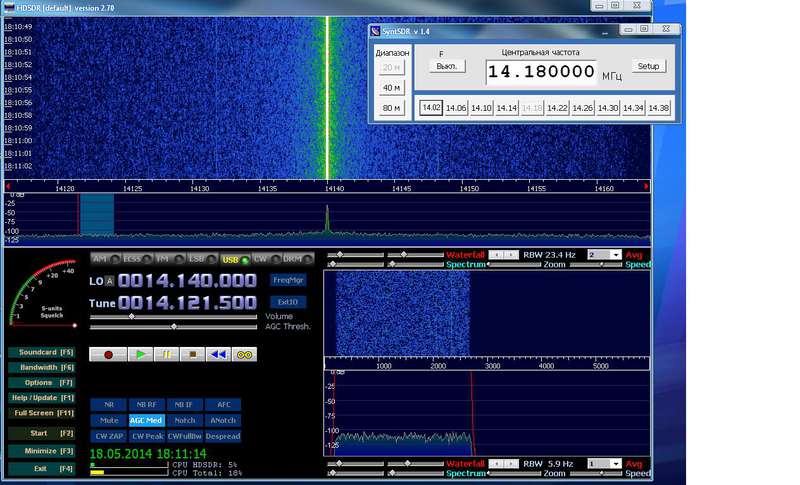
Task: Select the 80 м band in SyntSDR
Action: (391, 108)
